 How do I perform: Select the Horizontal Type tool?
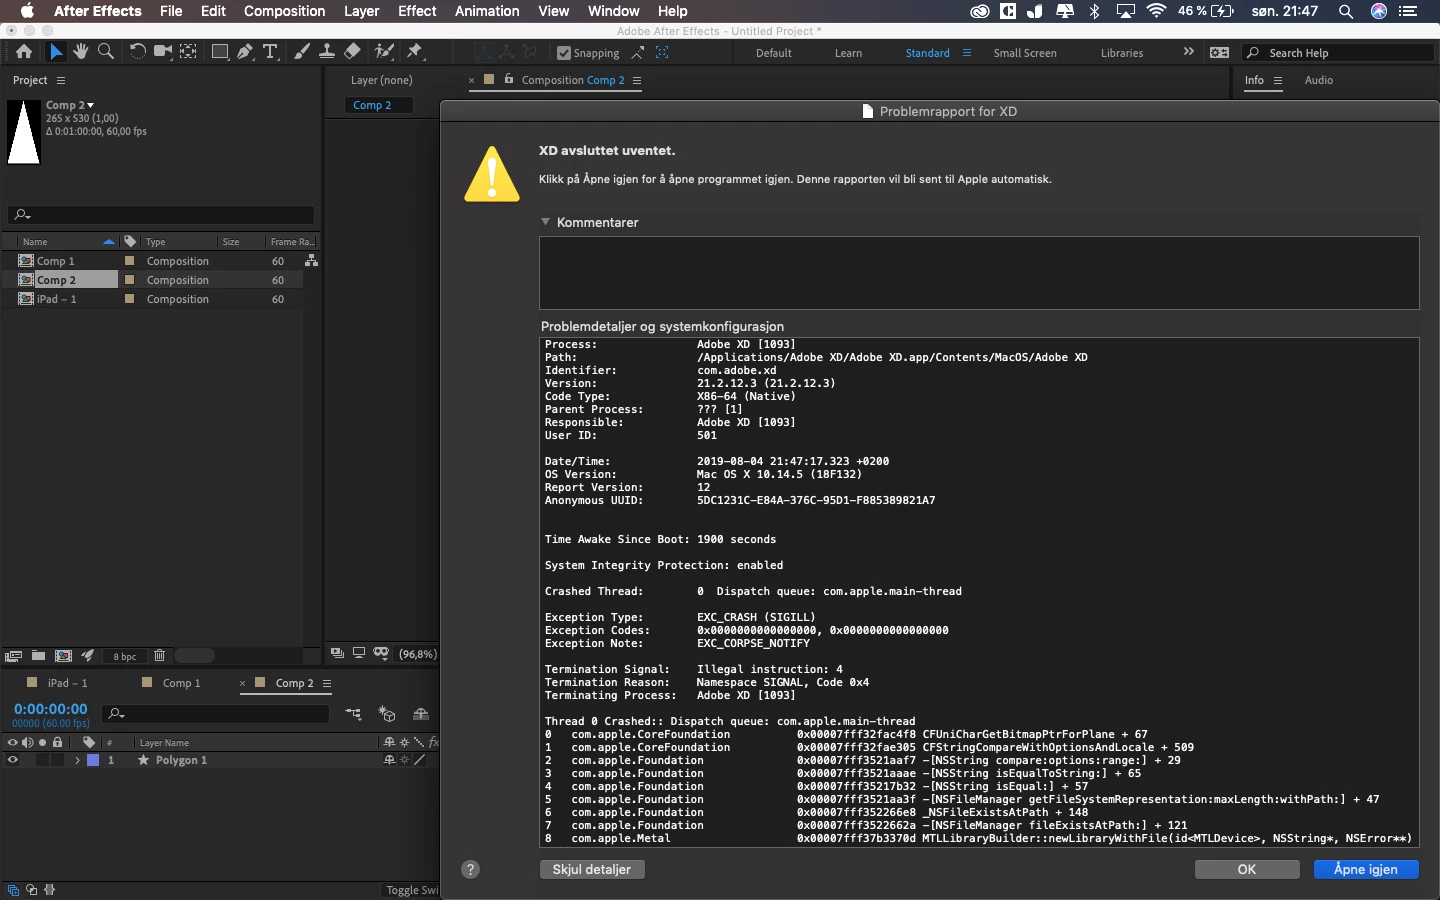(270, 52)
